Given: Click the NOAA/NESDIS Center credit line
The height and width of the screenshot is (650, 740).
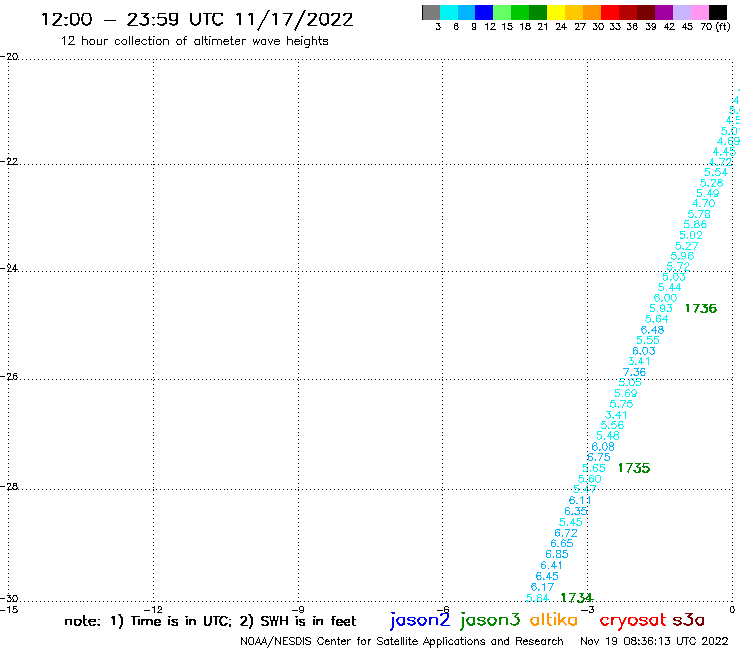Looking at the screenshot, I should coord(402,642).
